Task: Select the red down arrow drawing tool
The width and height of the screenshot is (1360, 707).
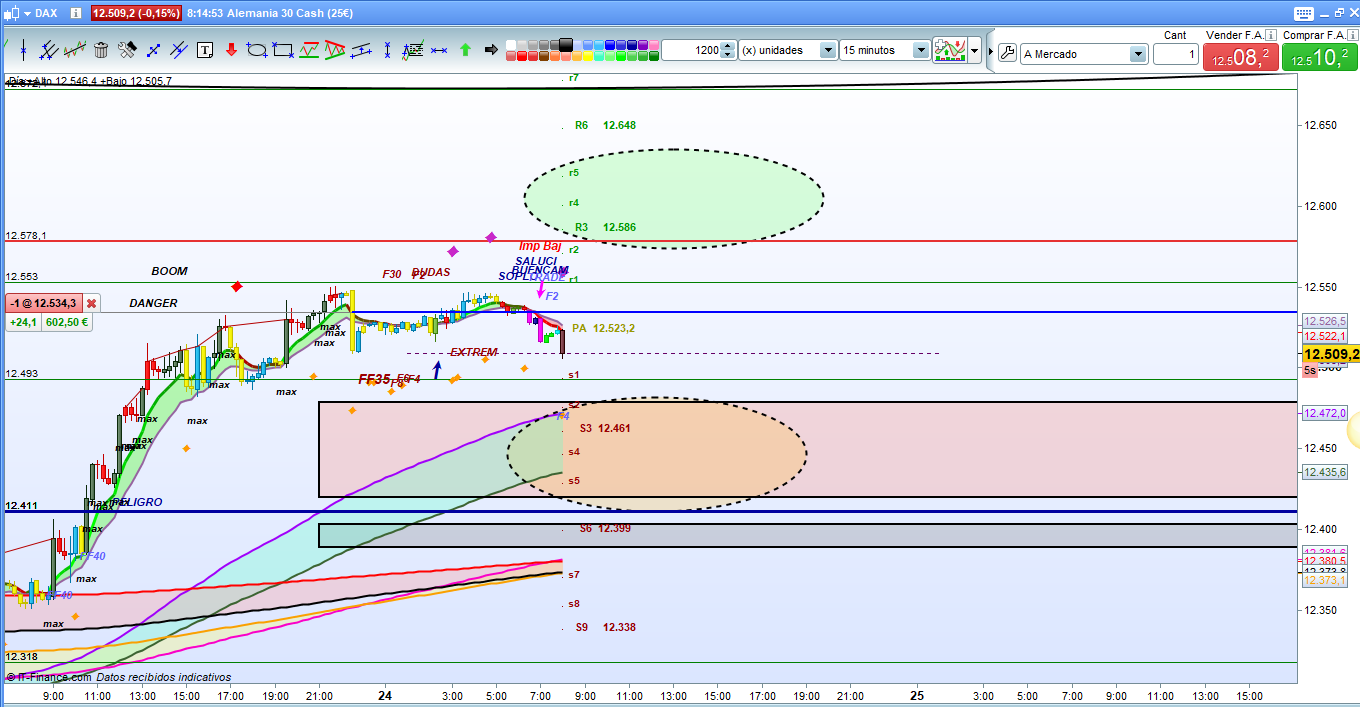Action: [x=231, y=50]
